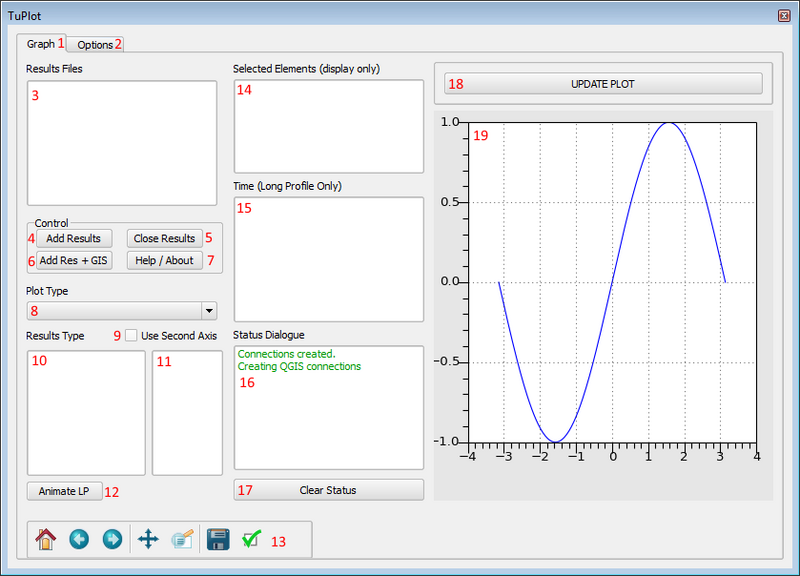Start the Animate LP button
Screen dimensions: 800x576
pyautogui.click(x=64, y=491)
